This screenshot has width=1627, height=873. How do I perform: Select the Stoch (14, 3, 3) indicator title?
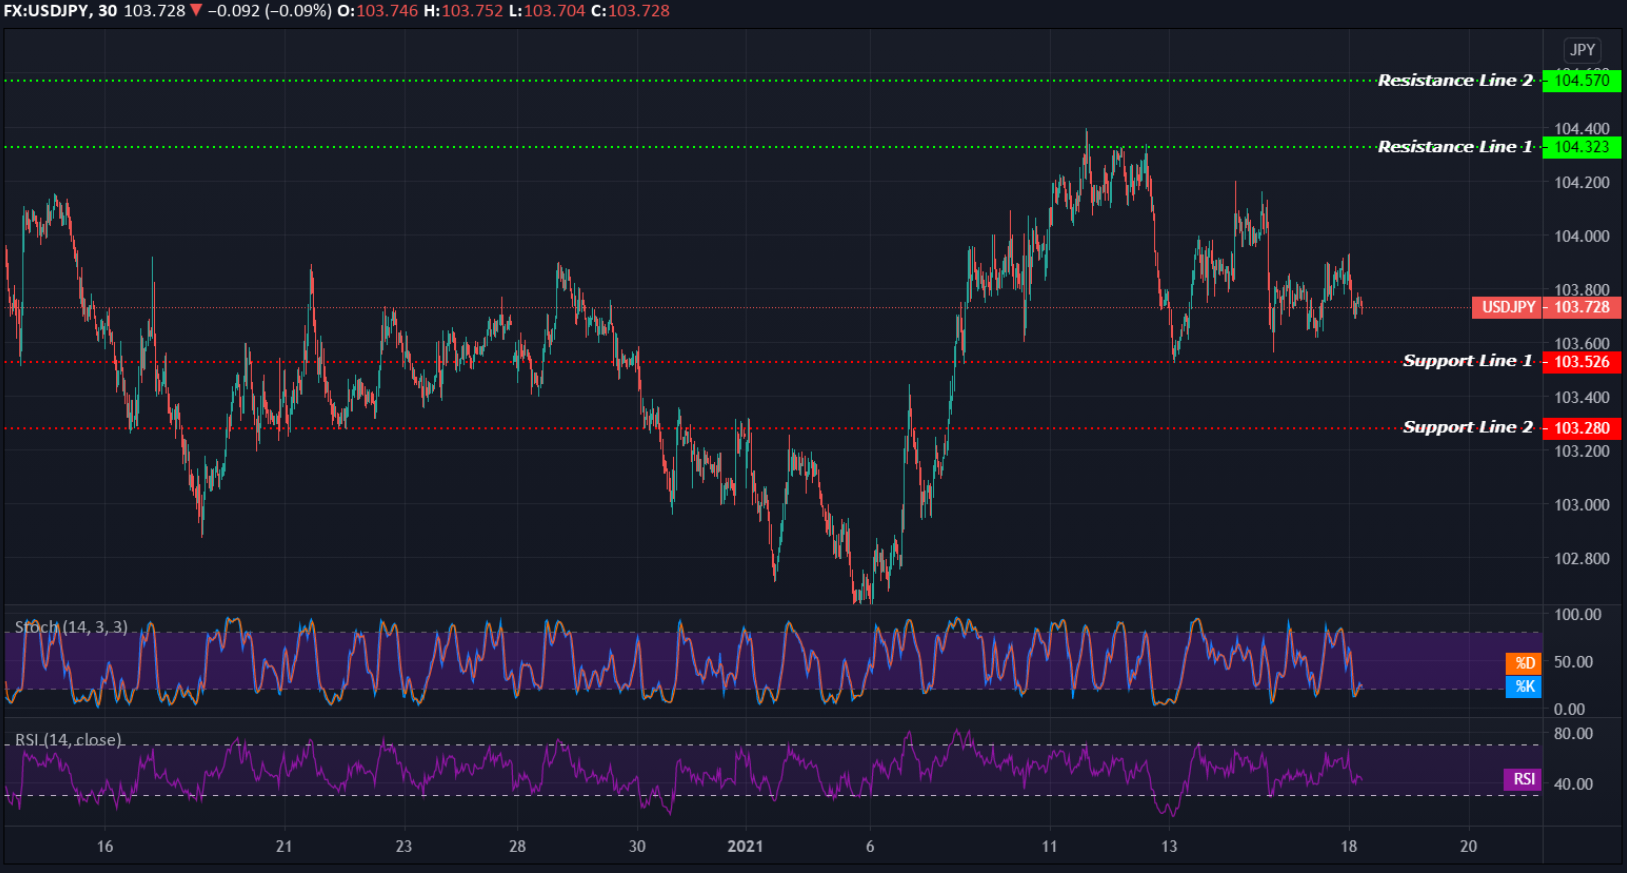(x=71, y=627)
